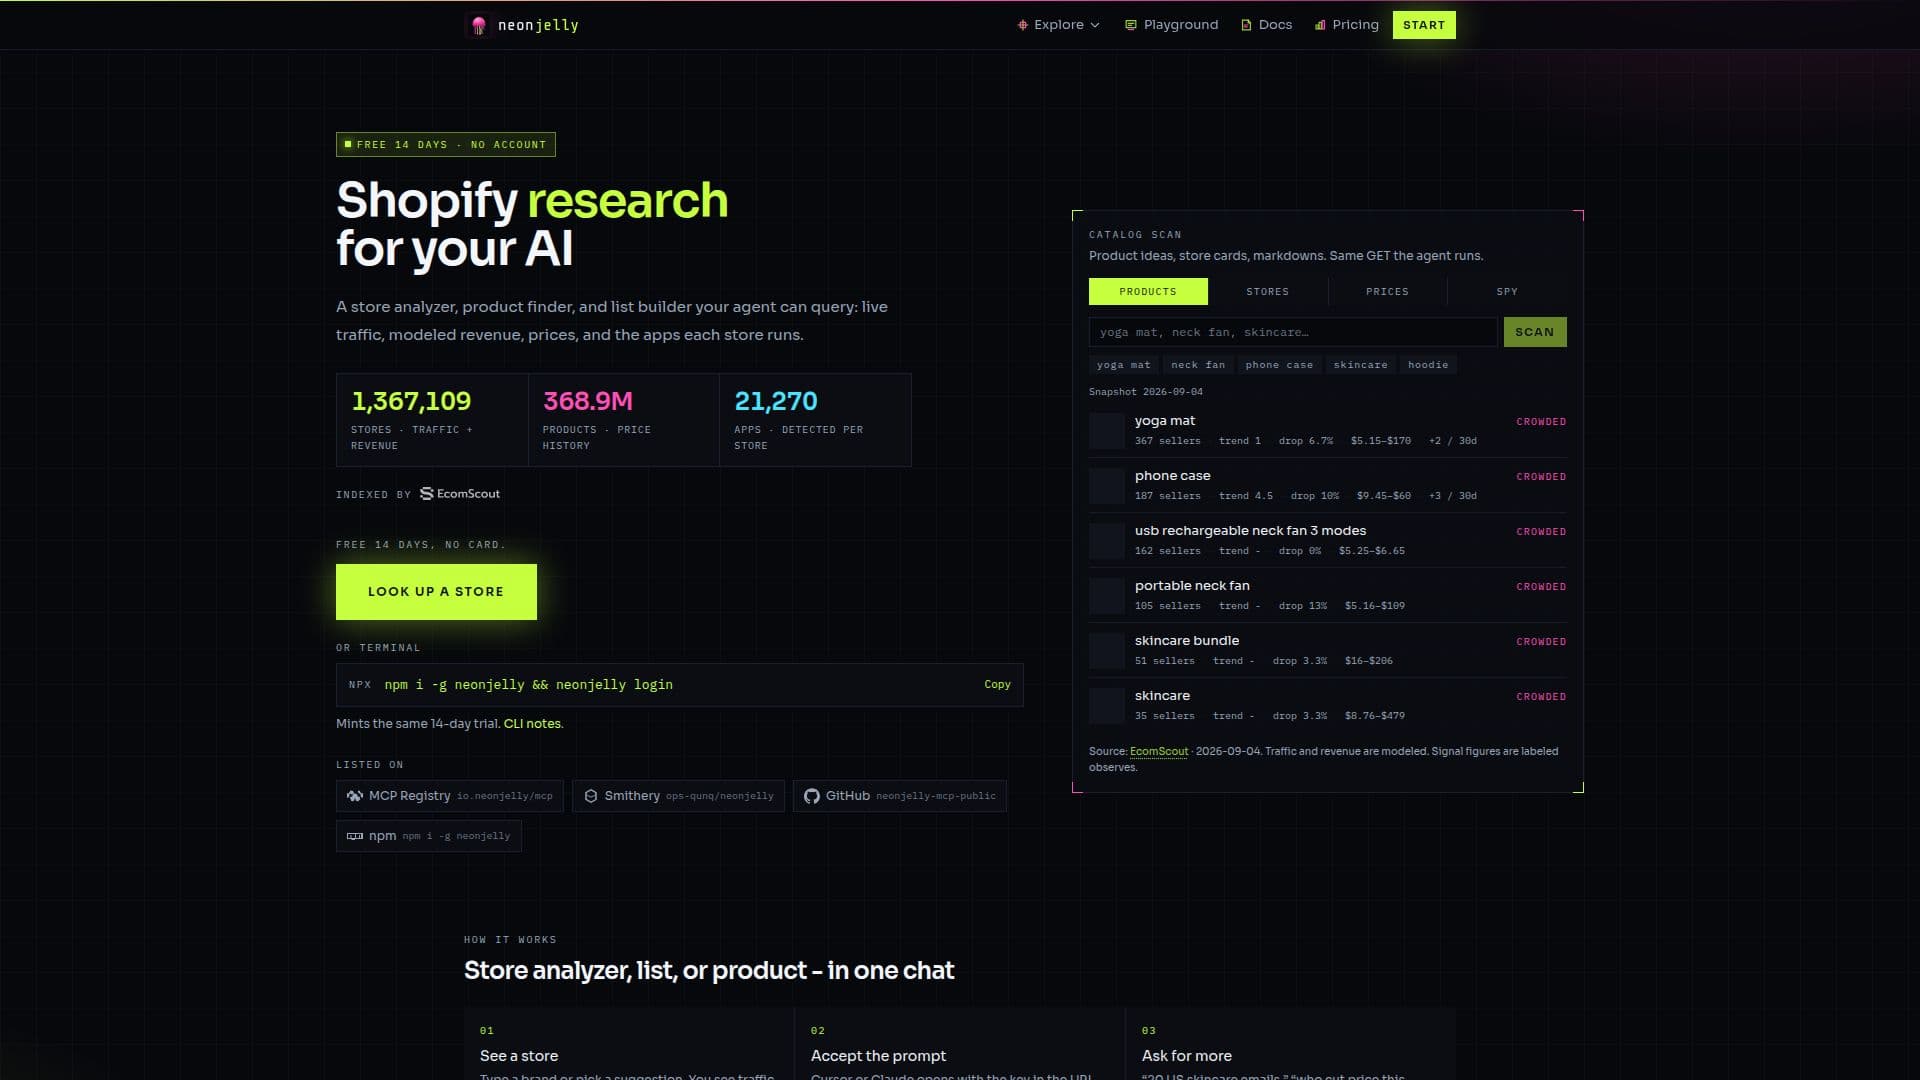Viewport: 1920px width, 1080px height.
Task: Click the neonjelly jellyfish logo icon
Action: click(479, 25)
